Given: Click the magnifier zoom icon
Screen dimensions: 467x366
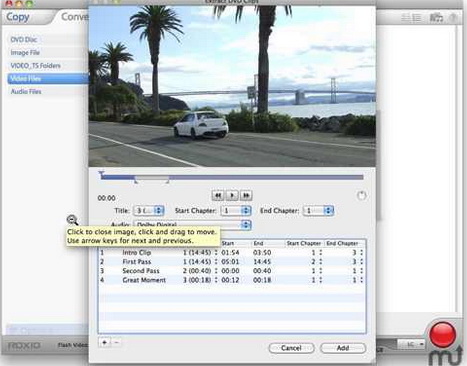Looking at the screenshot, I should pyautogui.click(x=72, y=220).
